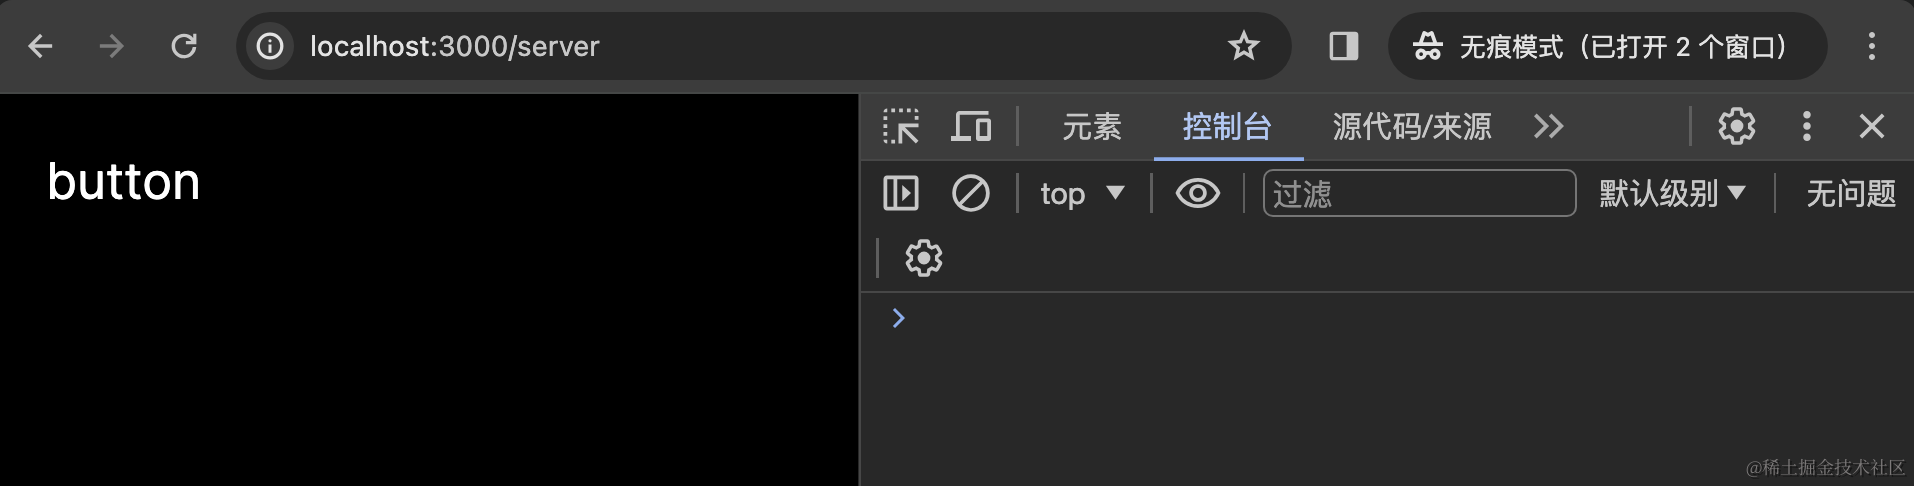
Task: Switch to the 元素 tab
Action: 1092,127
